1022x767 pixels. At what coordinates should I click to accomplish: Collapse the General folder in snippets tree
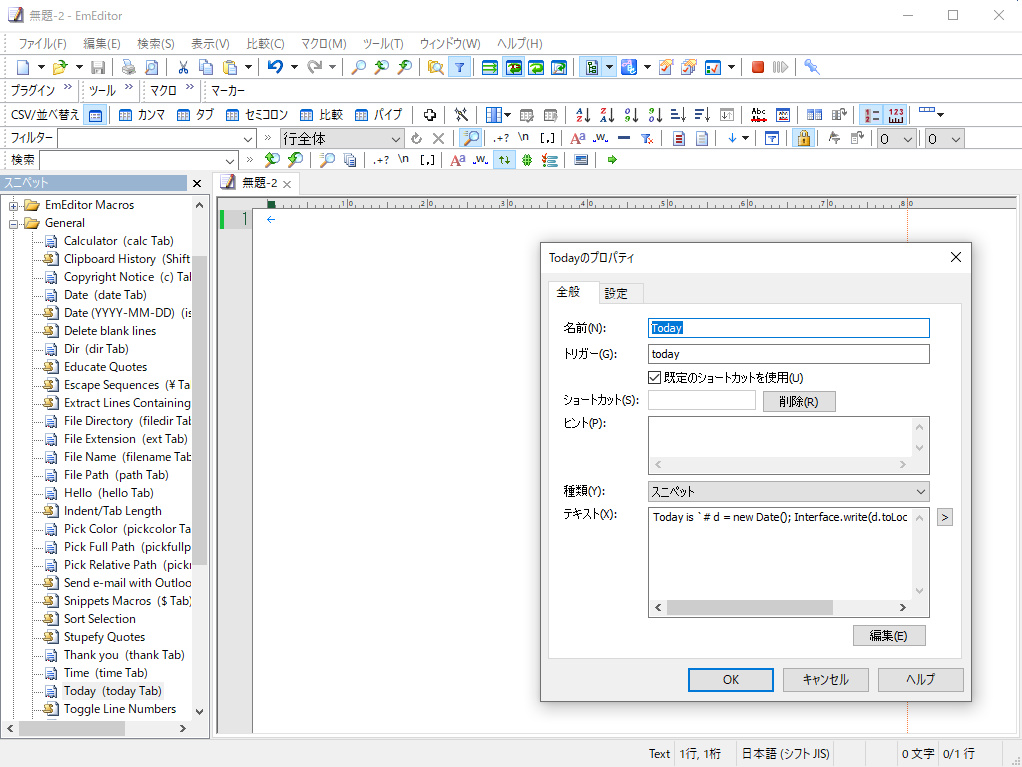click(15, 223)
